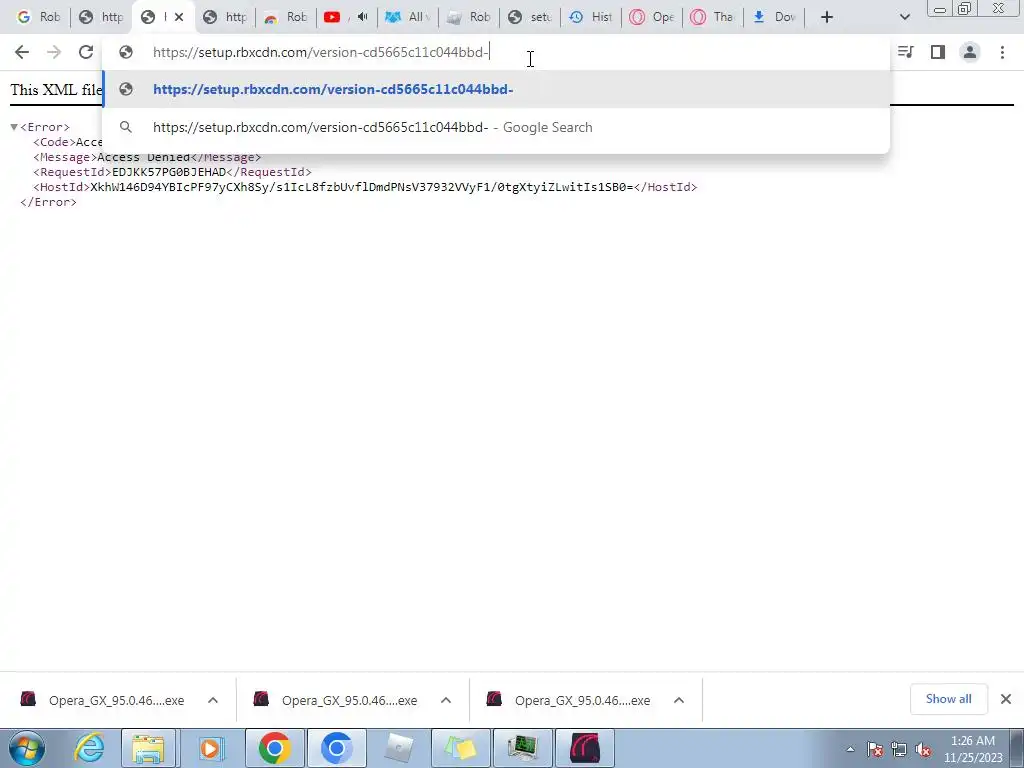Switch to the 'Ope' Opera tab
1024x768 pixels.
pos(652,17)
